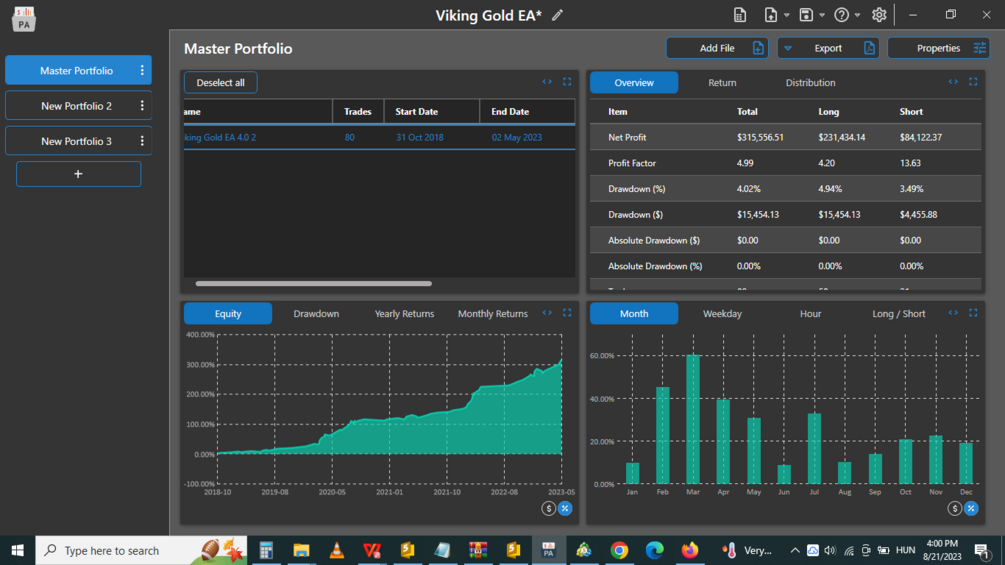The image size is (1005, 565).
Task: Open the three-dot menu of New Portfolio 3
Action: coord(142,141)
